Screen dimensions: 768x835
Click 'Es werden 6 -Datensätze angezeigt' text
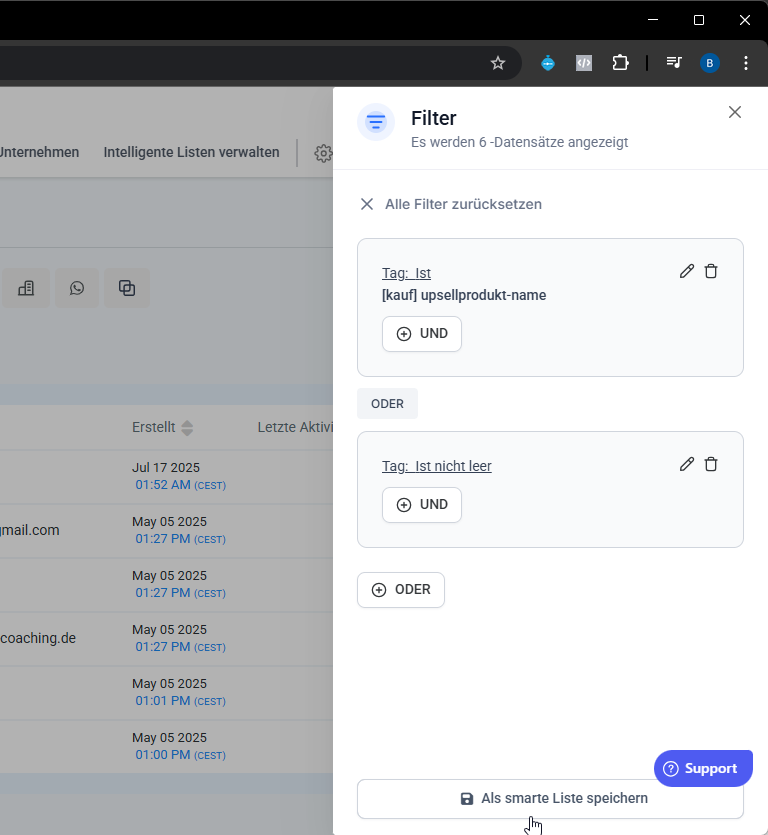[519, 143]
